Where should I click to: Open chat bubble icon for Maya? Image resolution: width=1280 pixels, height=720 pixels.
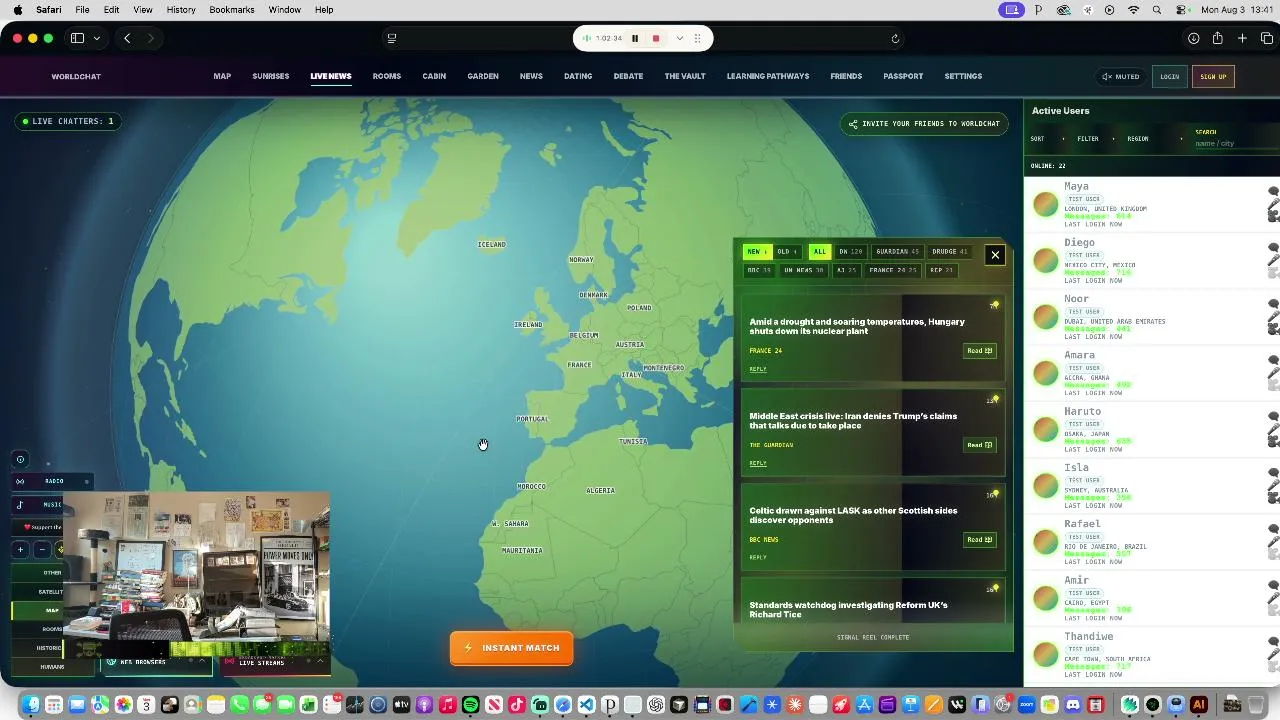[x=1273, y=191]
